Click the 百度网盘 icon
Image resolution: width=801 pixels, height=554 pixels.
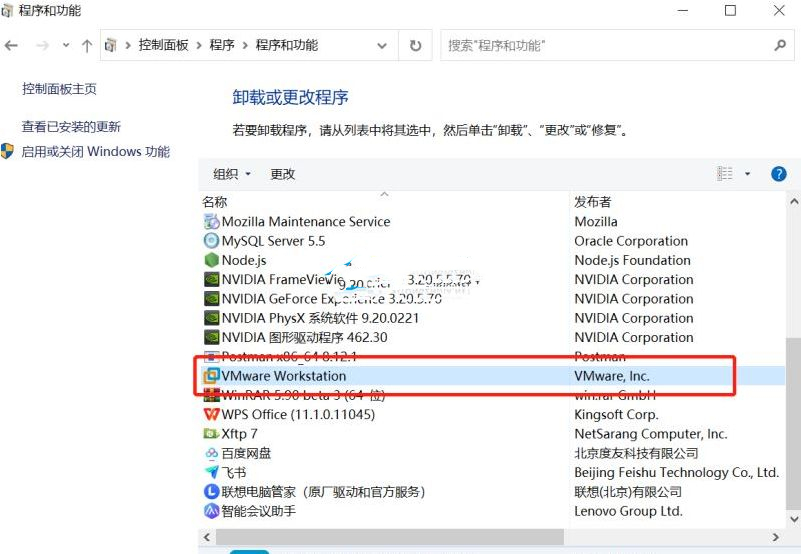211,453
